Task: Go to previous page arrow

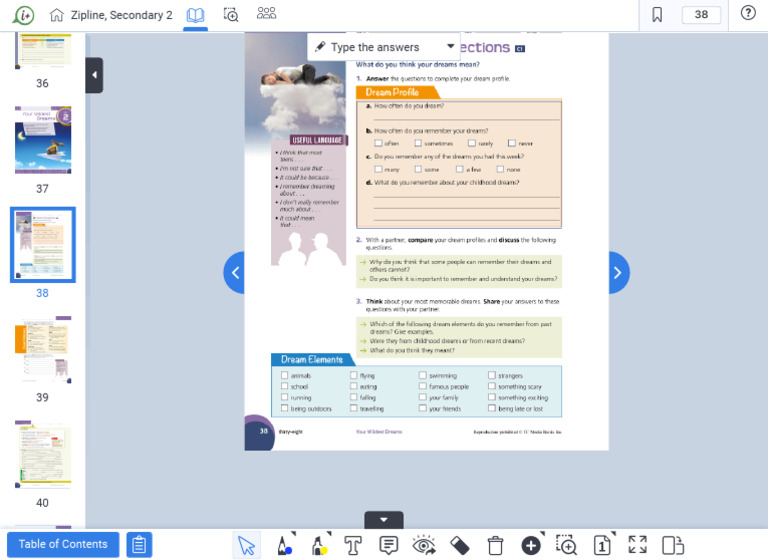Action: click(235, 272)
